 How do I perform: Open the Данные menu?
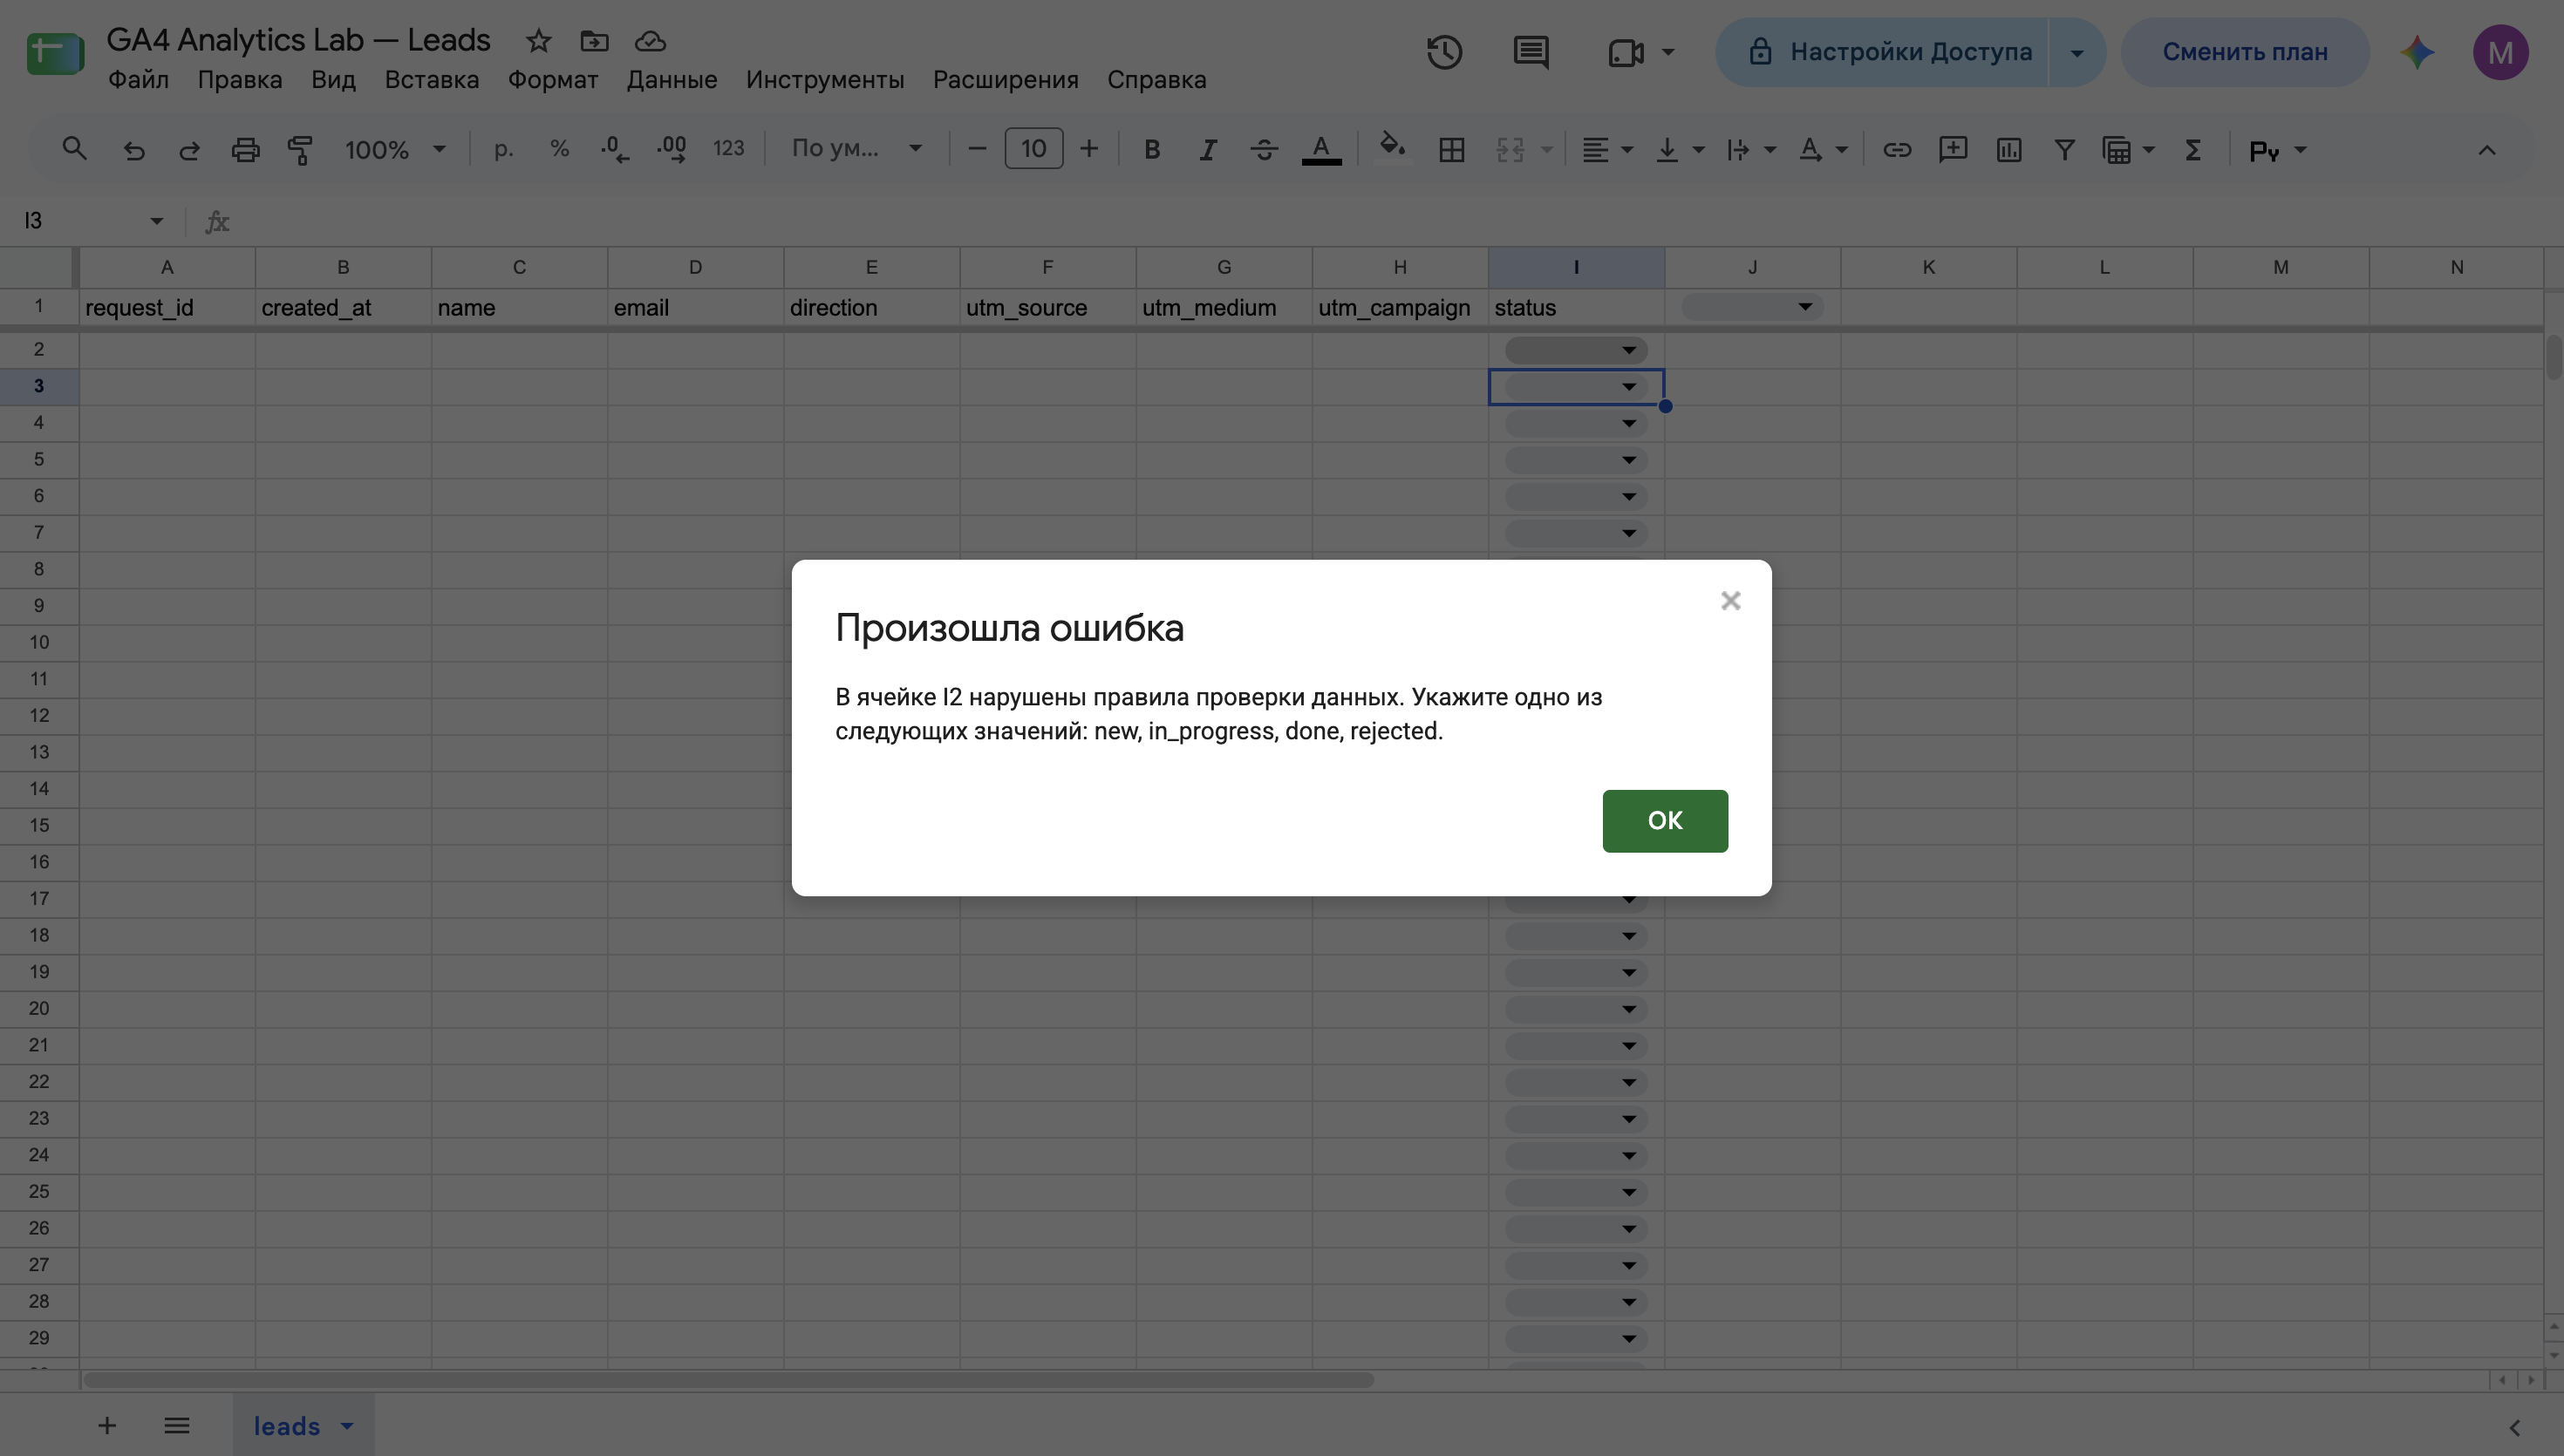[x=672, y=80]
